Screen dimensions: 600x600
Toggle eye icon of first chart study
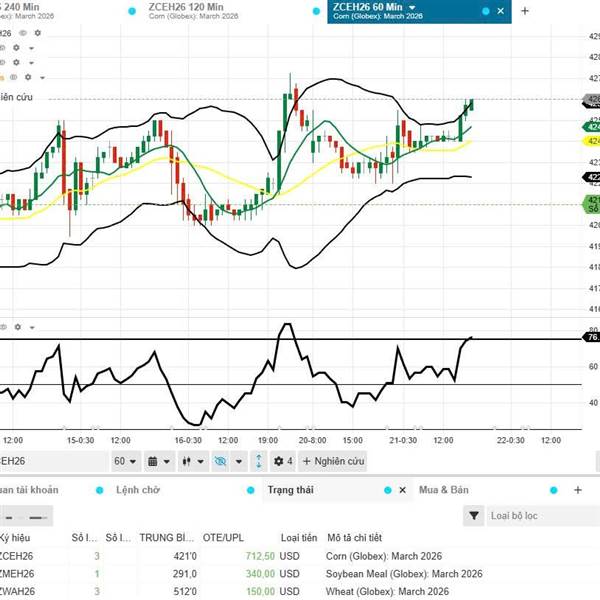click(x=22, y=33)
